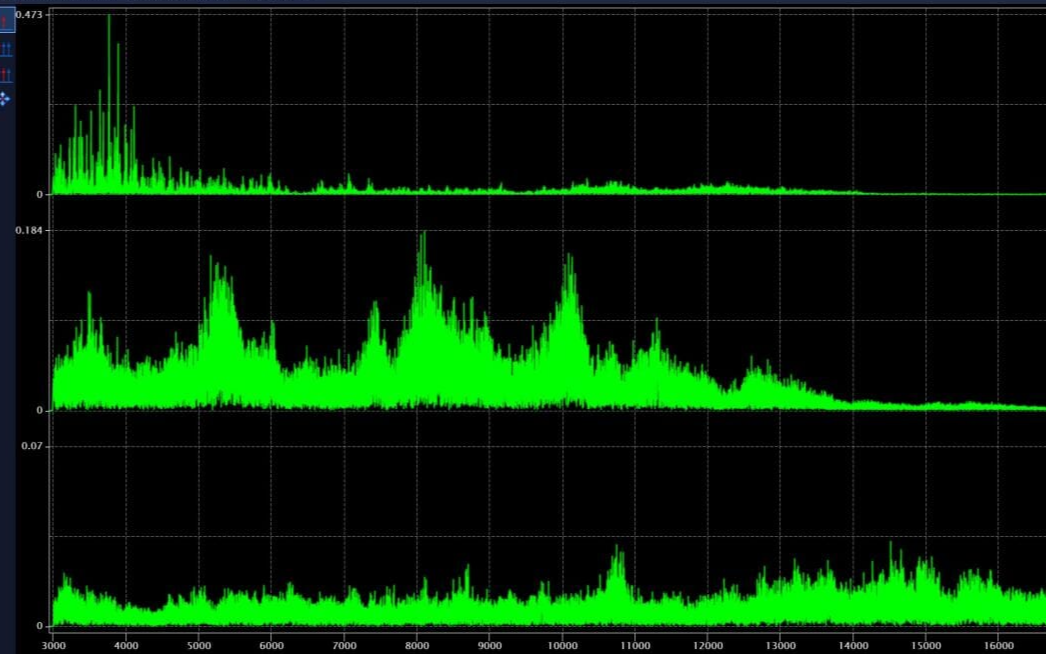Screen dimensions: 1046x654
Task: Click the middle spectrum peak near 10000
Action: [x=569, y=258]
